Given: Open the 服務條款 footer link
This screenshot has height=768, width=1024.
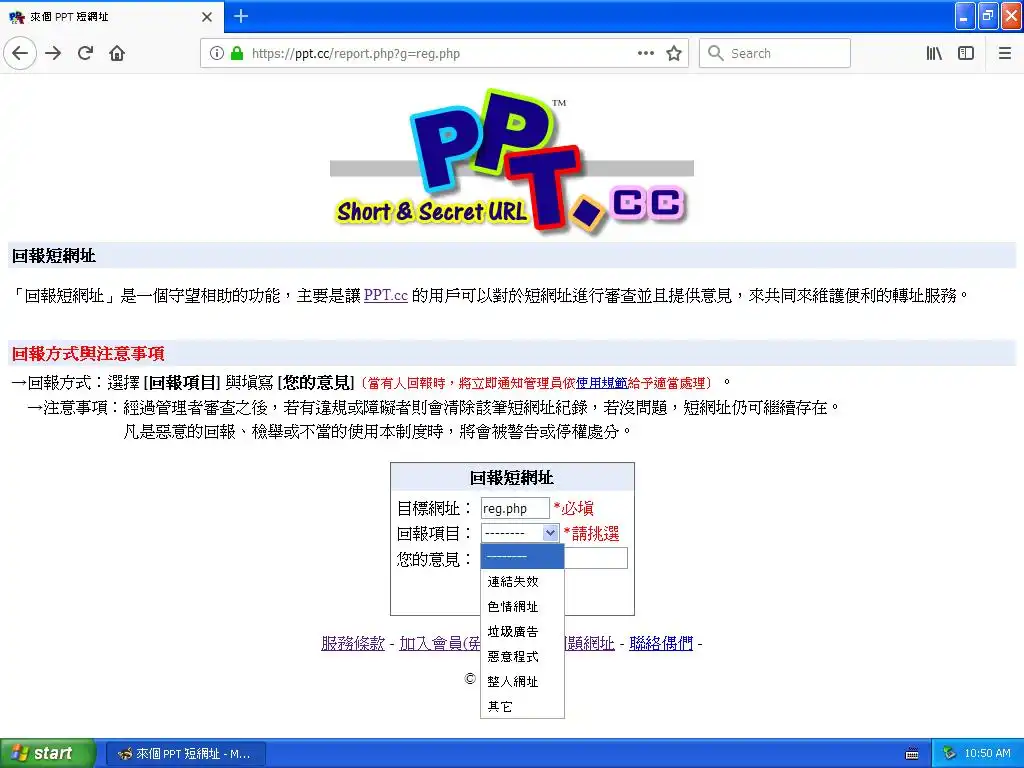Looking at the screenshot, I should tap(353, 643).
